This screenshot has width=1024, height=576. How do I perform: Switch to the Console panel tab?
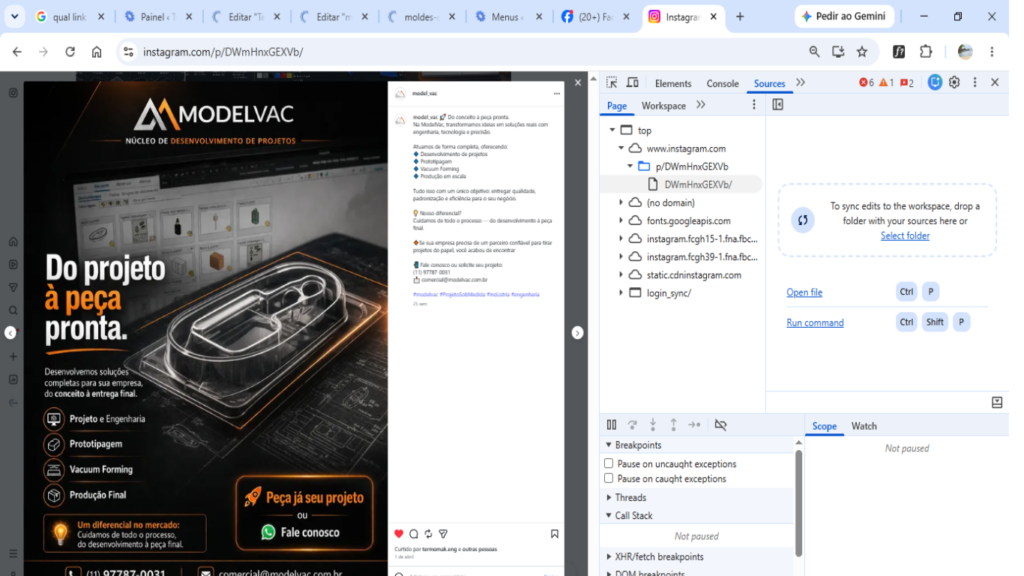(x=722, y=84)
